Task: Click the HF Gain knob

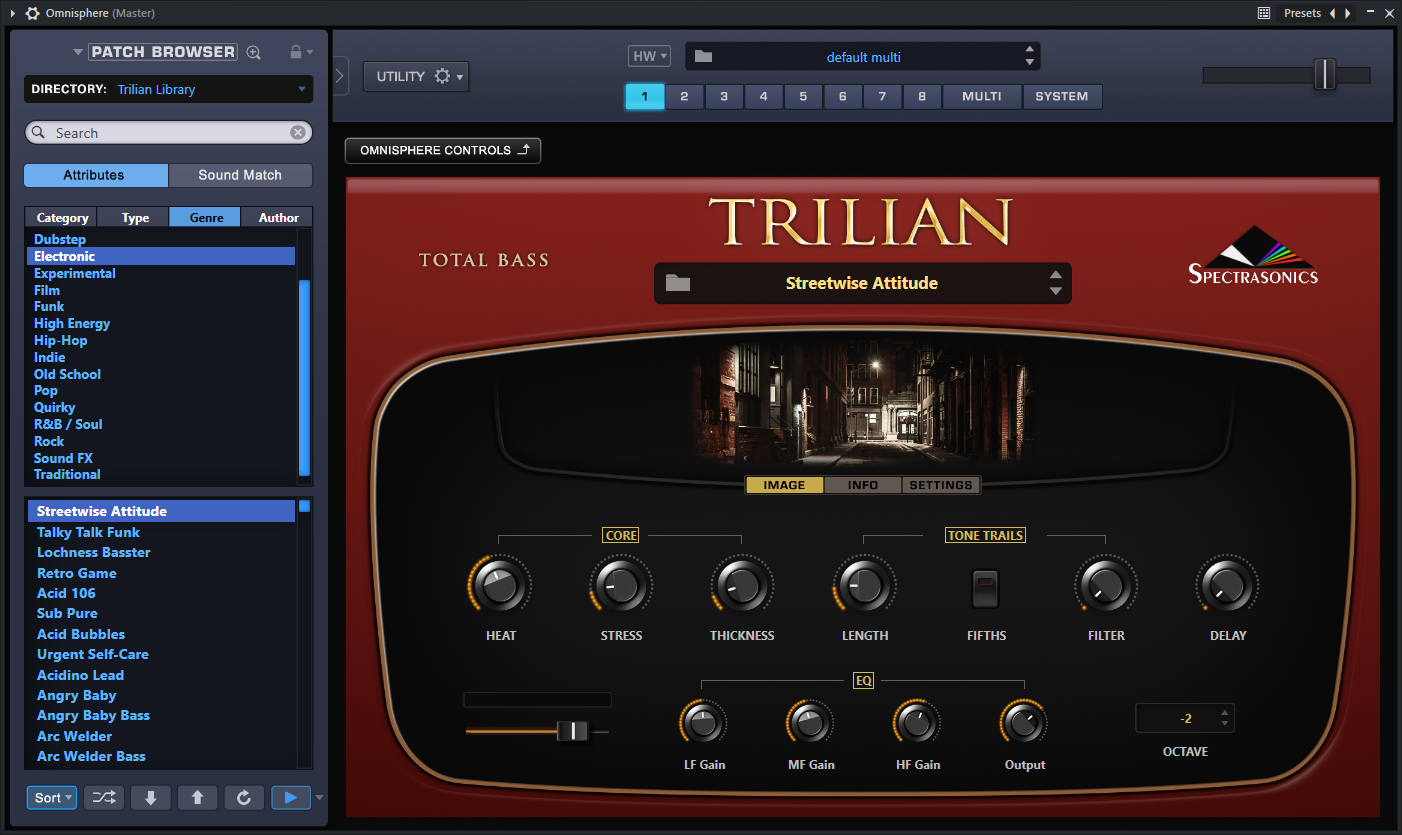Action: (916, 721)
